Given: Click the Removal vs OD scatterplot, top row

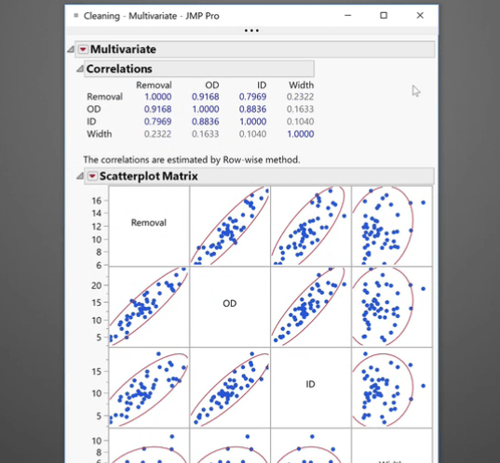Looking at the screenshot, I should (230, 226).
